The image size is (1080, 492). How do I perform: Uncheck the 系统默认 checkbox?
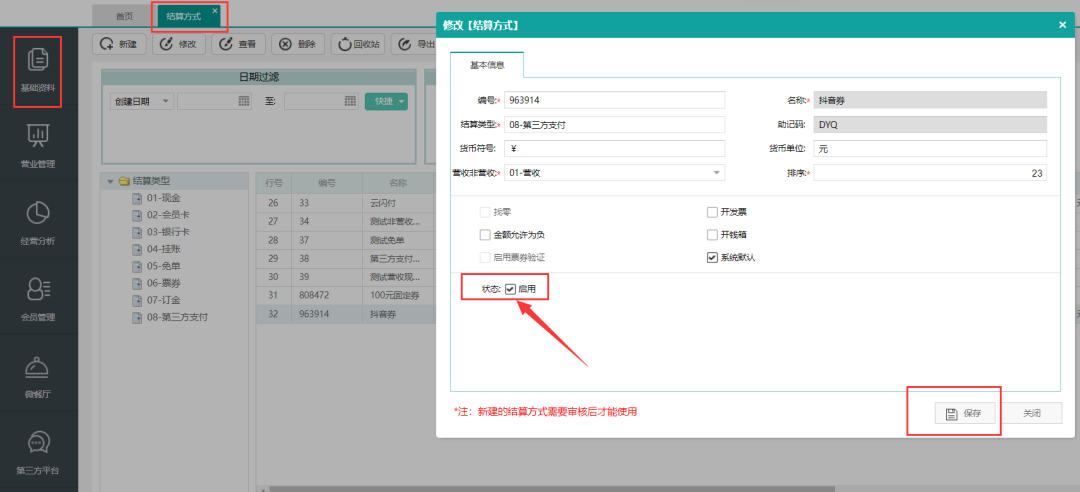(x=712, y=257)
